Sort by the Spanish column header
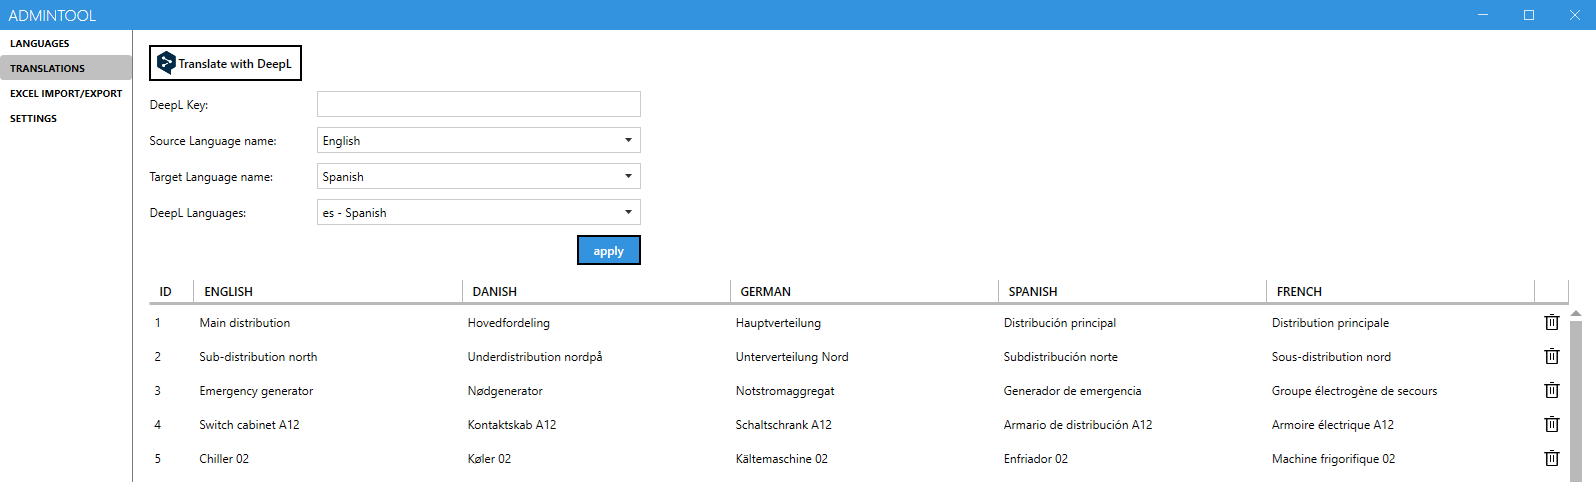 [x=1033, y=292]
